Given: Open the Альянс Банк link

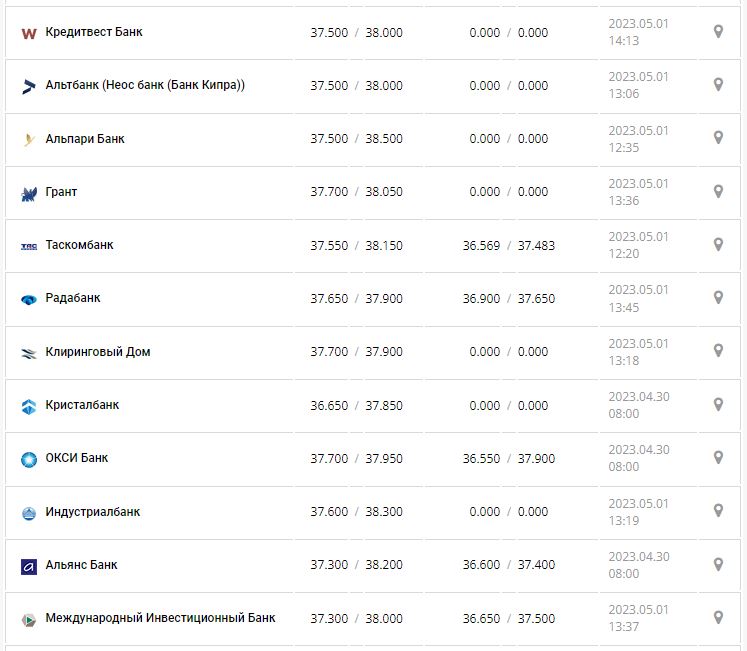Looking at the screenshot, I should tap(81, 565).
